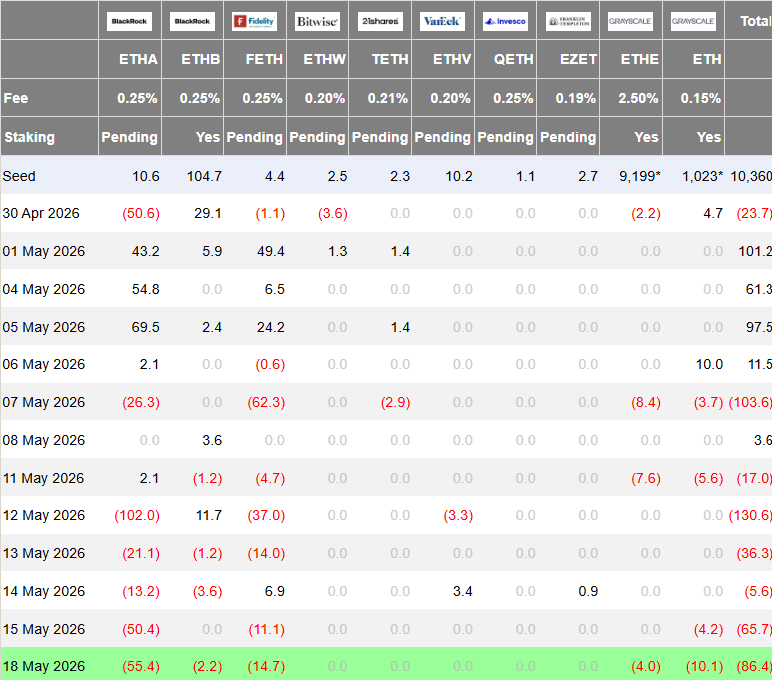The height and width of the screenshot is (680, 772).
Task: Click FETH value (62.3) on 07 May
Action: click(266, 402)
